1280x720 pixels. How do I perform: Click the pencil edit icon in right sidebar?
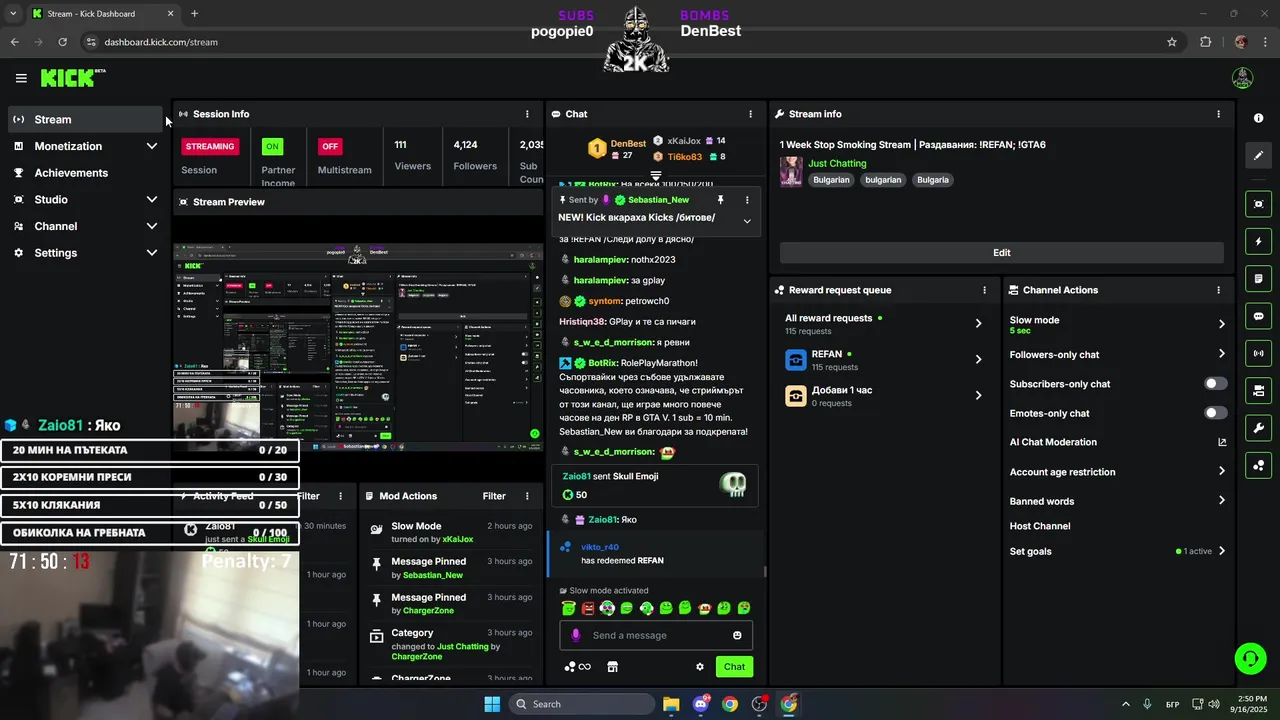1258,155
